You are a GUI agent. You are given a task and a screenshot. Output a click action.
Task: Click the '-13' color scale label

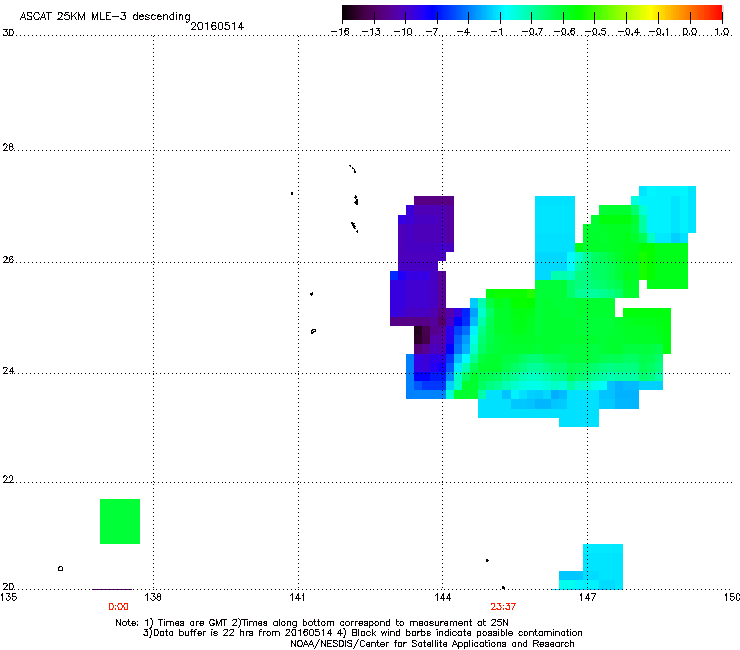pyautogui.click(x=371, y=32)
